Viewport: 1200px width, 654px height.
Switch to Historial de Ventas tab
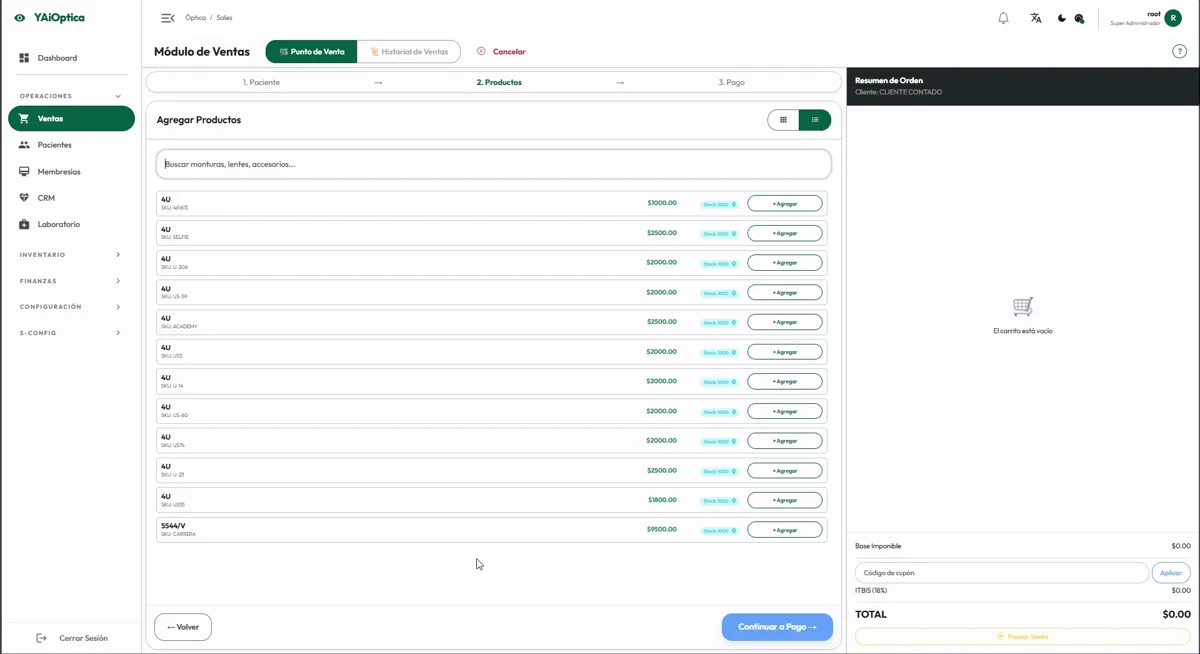pyautogui.click(x=409, y=52)
